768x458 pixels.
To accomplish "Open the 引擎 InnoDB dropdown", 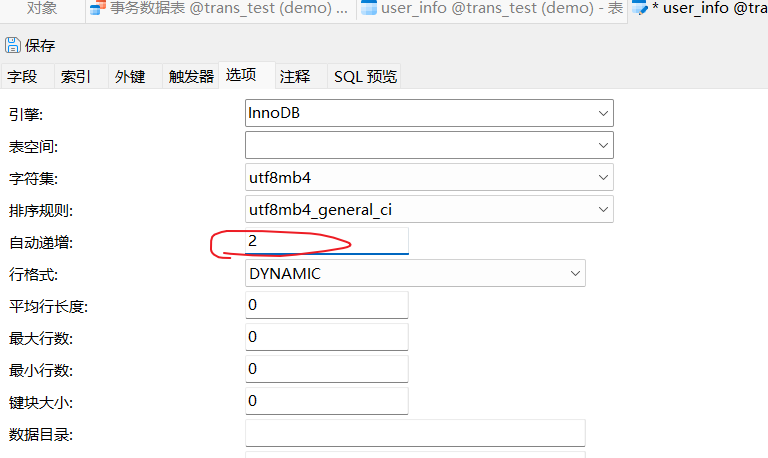I will click(603, 113).
